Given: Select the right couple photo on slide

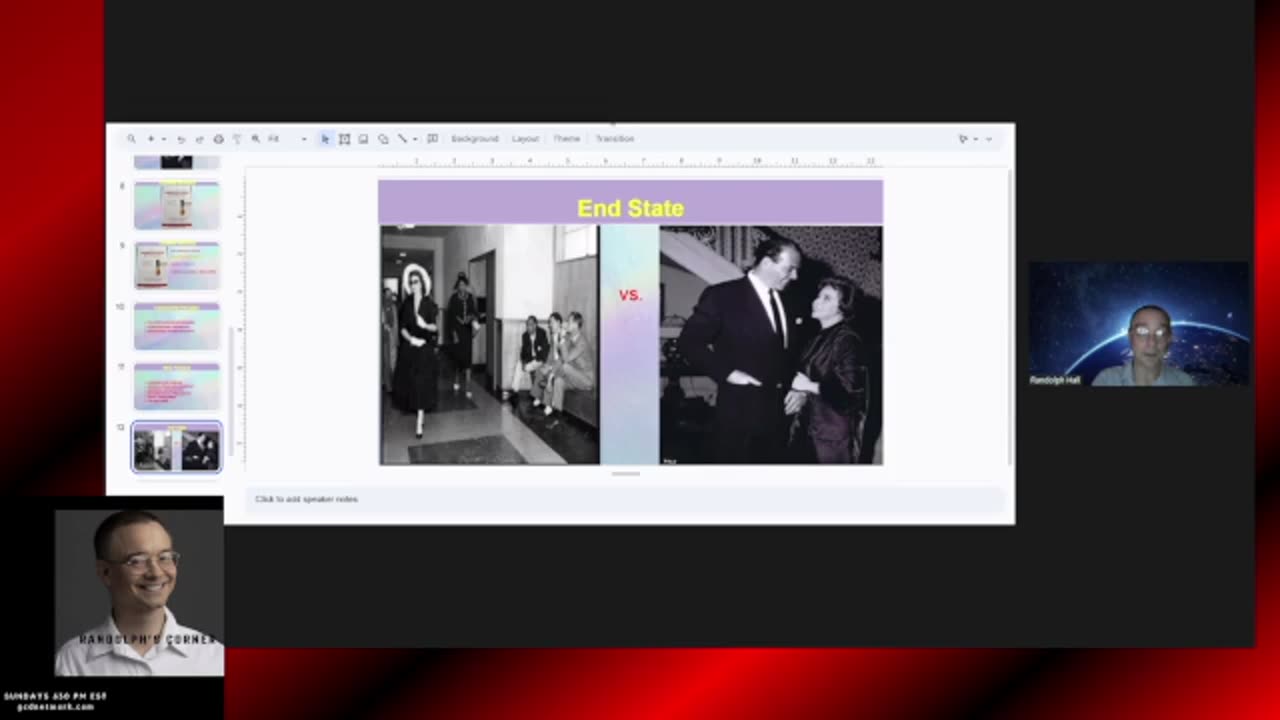Looking at the screenshot, I should tap(771, 345).
